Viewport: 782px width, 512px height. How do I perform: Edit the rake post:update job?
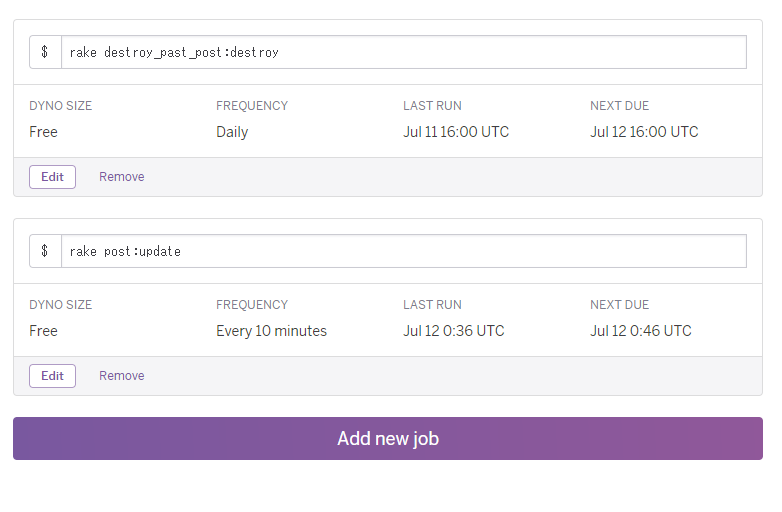(x=52, y=376)
